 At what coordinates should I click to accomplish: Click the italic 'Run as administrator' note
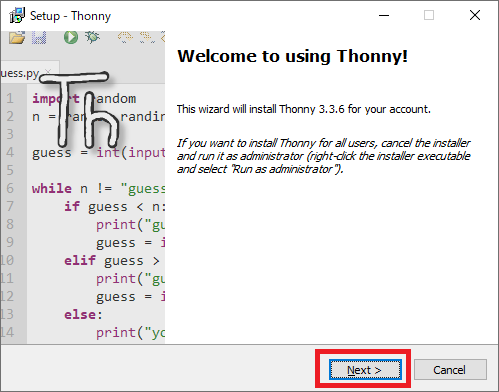[x=323, y=156]
